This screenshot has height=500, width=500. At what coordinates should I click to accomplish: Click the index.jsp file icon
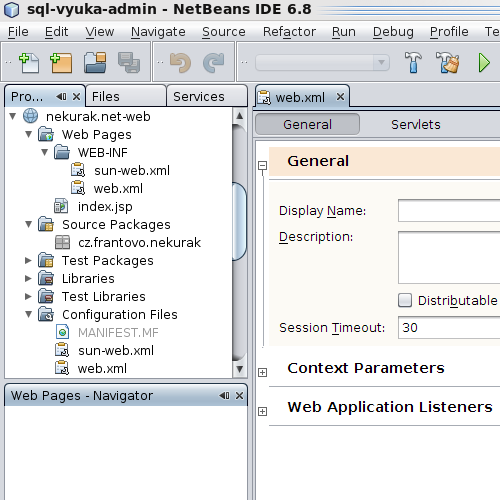(x=61, y=206)
